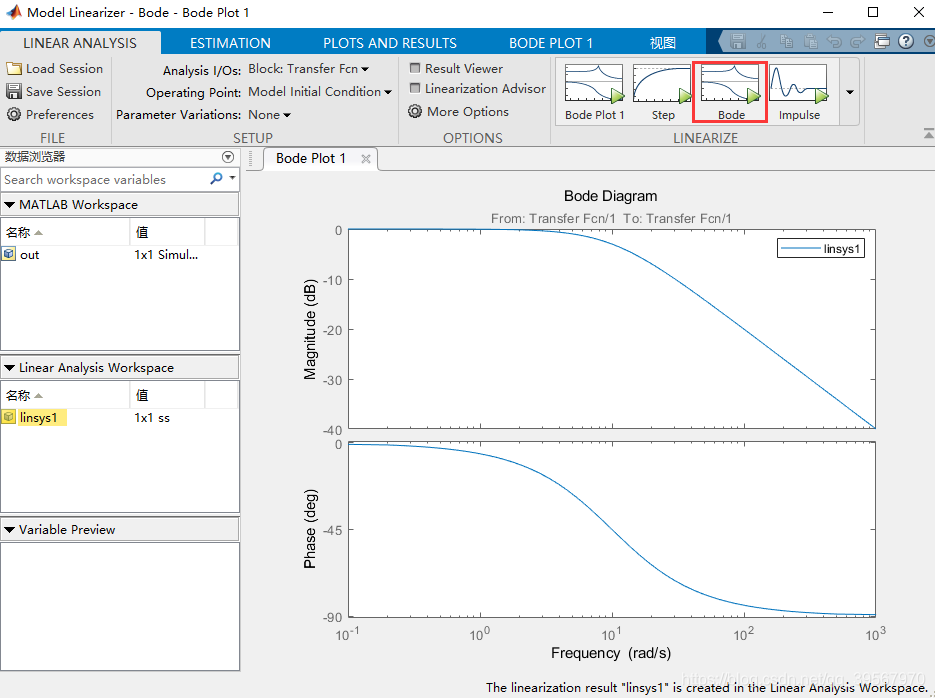Switch to the 视图 tab
935x698 pixels.
point(662,43)
